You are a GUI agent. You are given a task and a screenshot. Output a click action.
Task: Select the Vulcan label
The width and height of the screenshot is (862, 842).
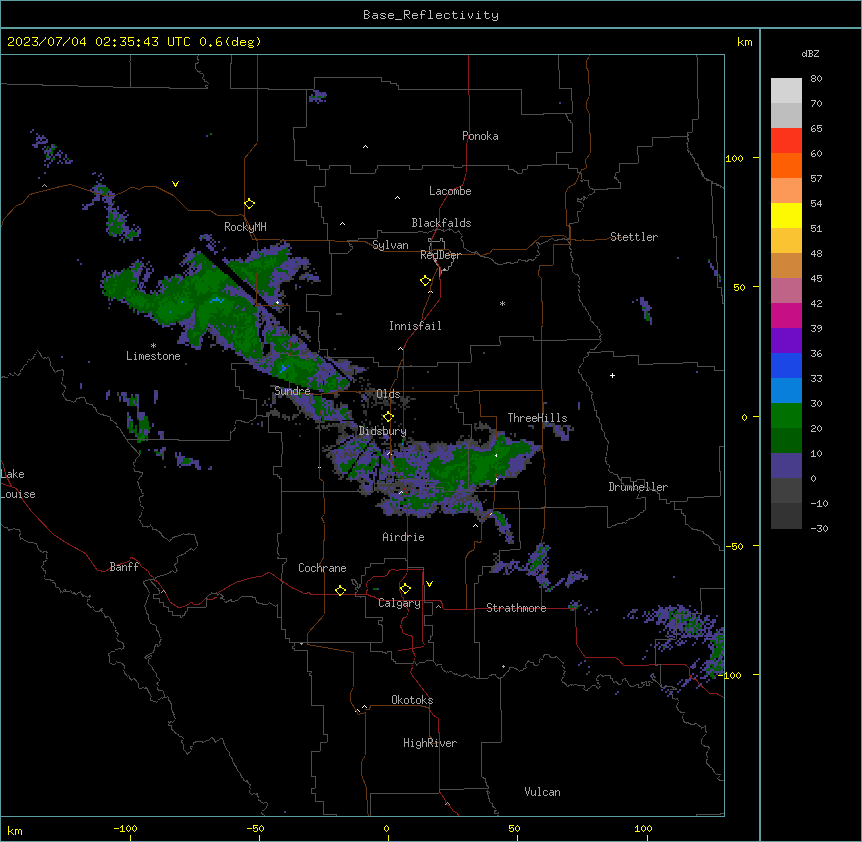(542, 792)
